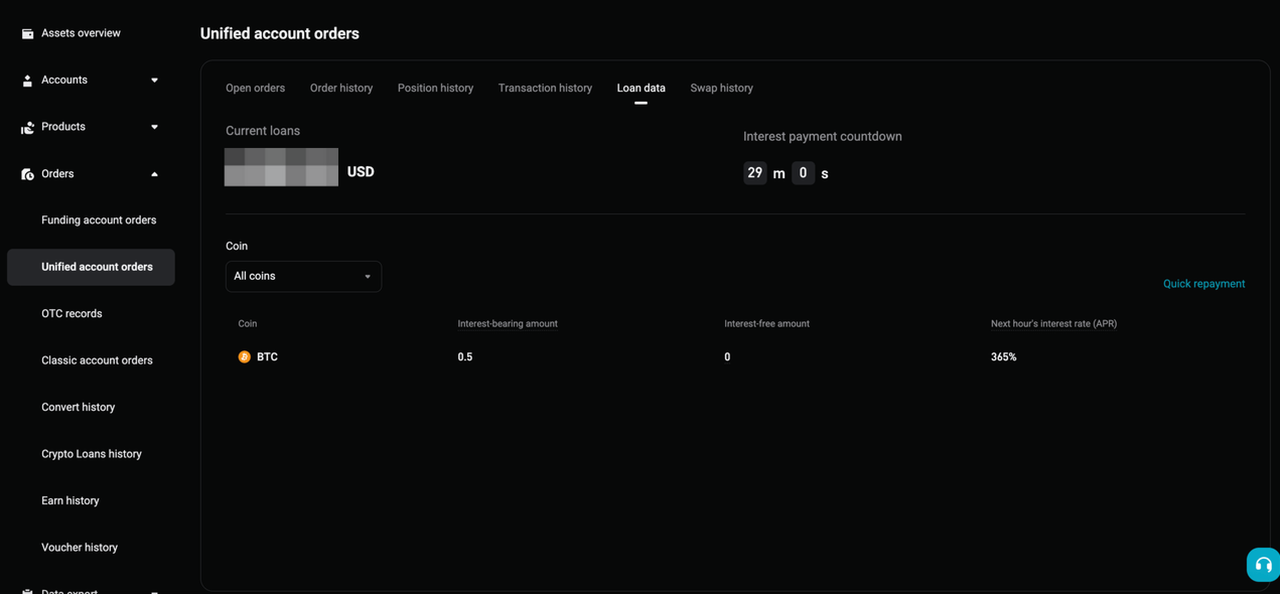1280x594 pixels.
Task: Switch to the Transaction history tab
Action: coord(545,88)
